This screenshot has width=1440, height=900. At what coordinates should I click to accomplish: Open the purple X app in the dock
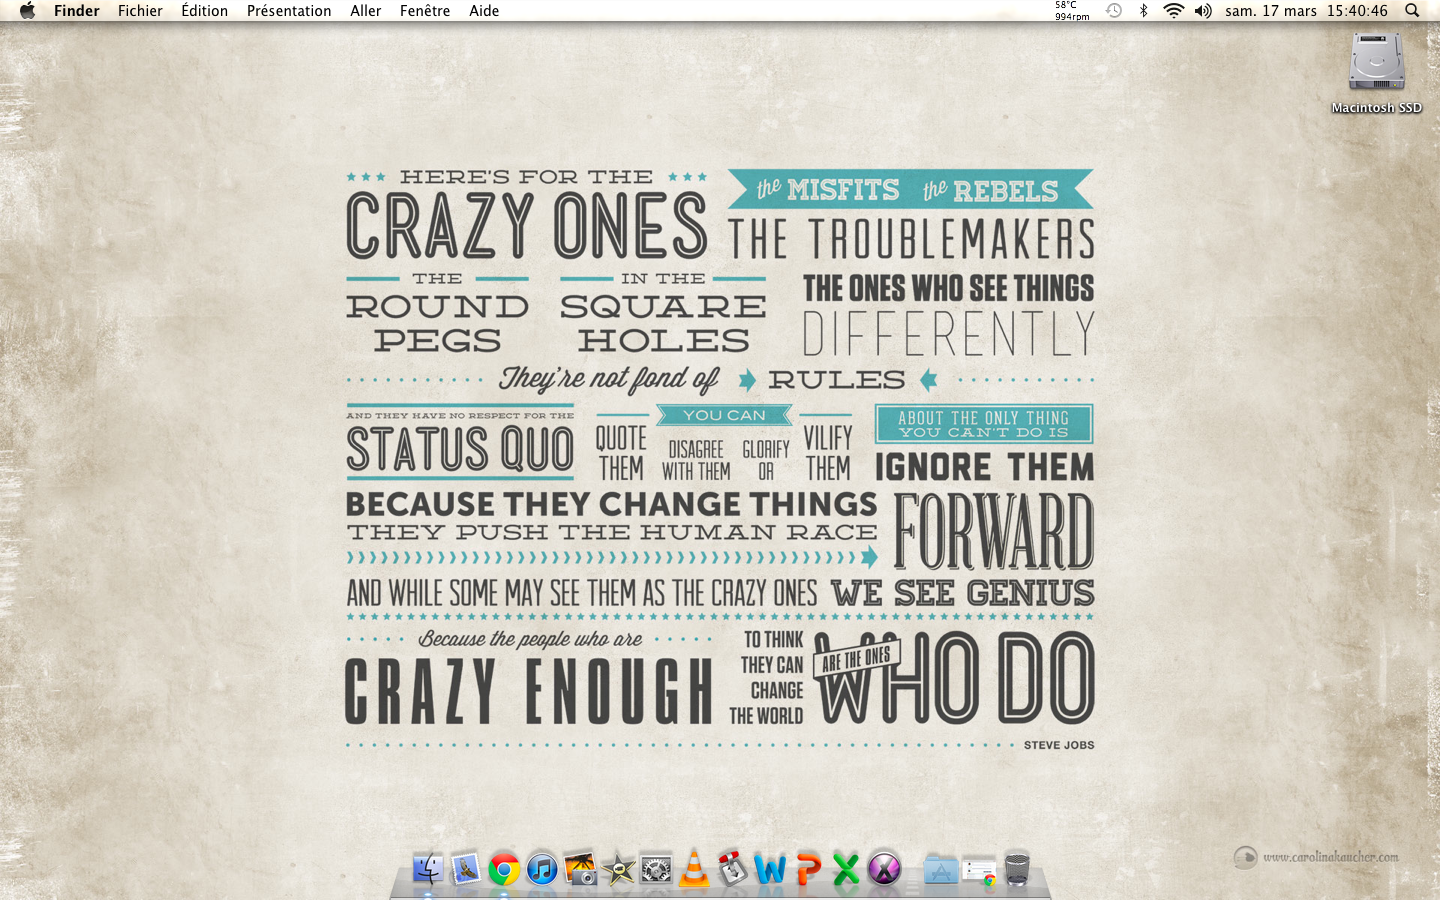[884, 869]
